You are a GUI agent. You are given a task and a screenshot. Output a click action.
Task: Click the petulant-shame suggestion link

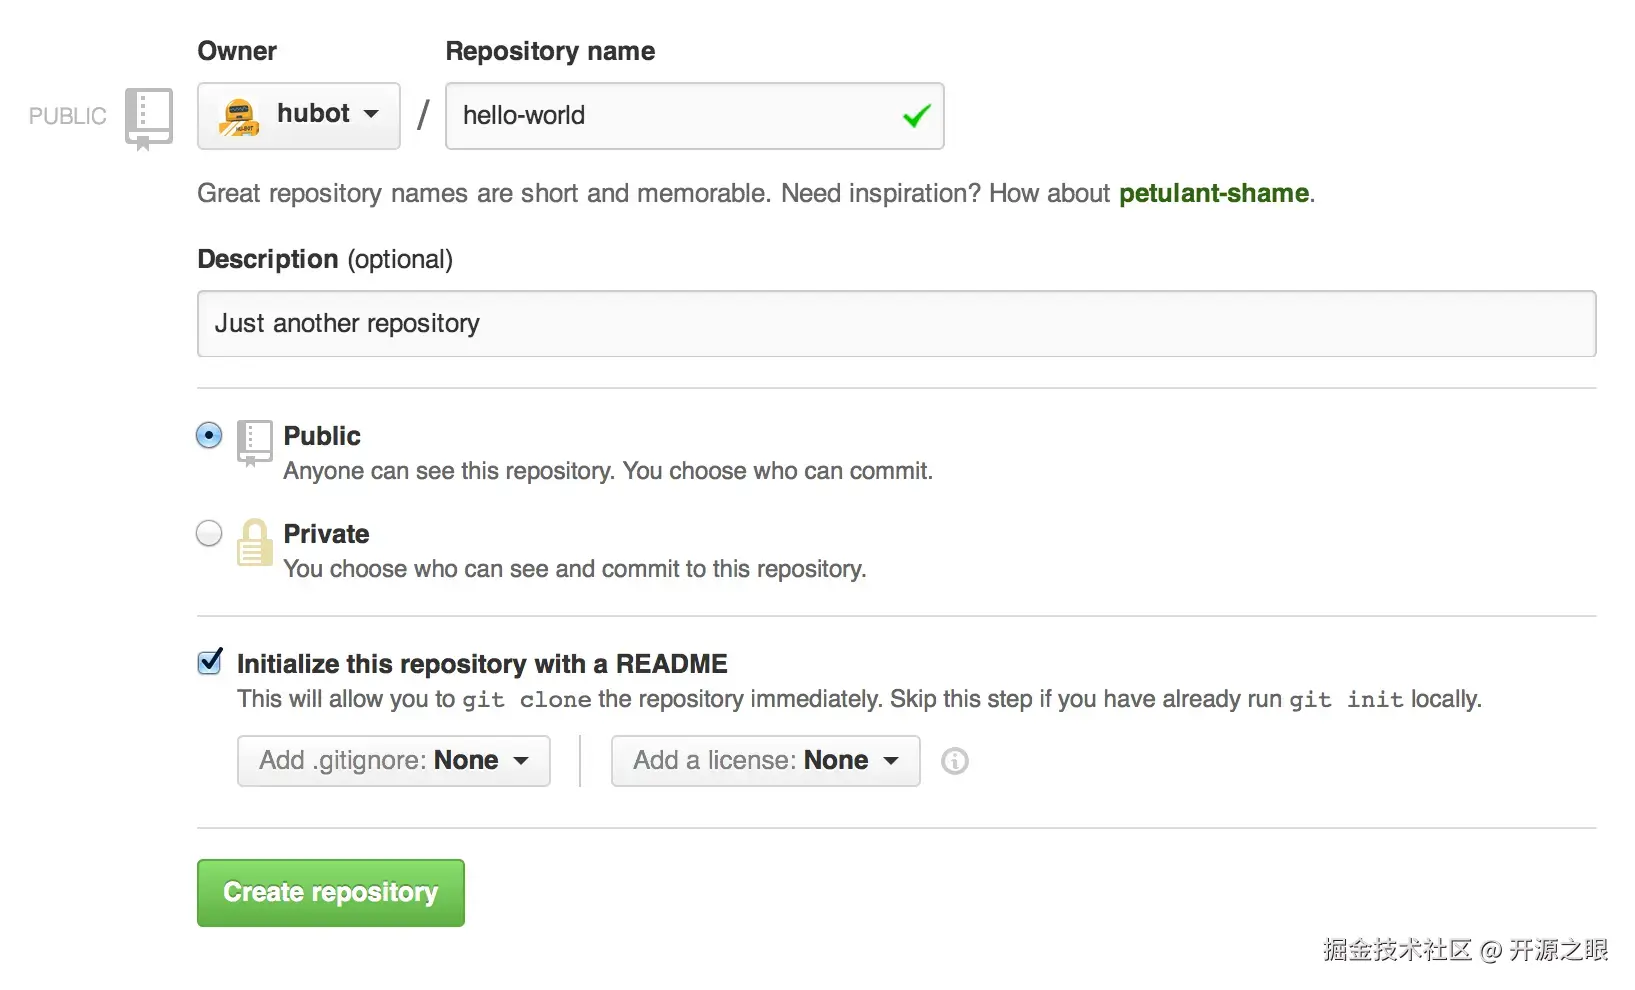click(x=1213, y=193)
